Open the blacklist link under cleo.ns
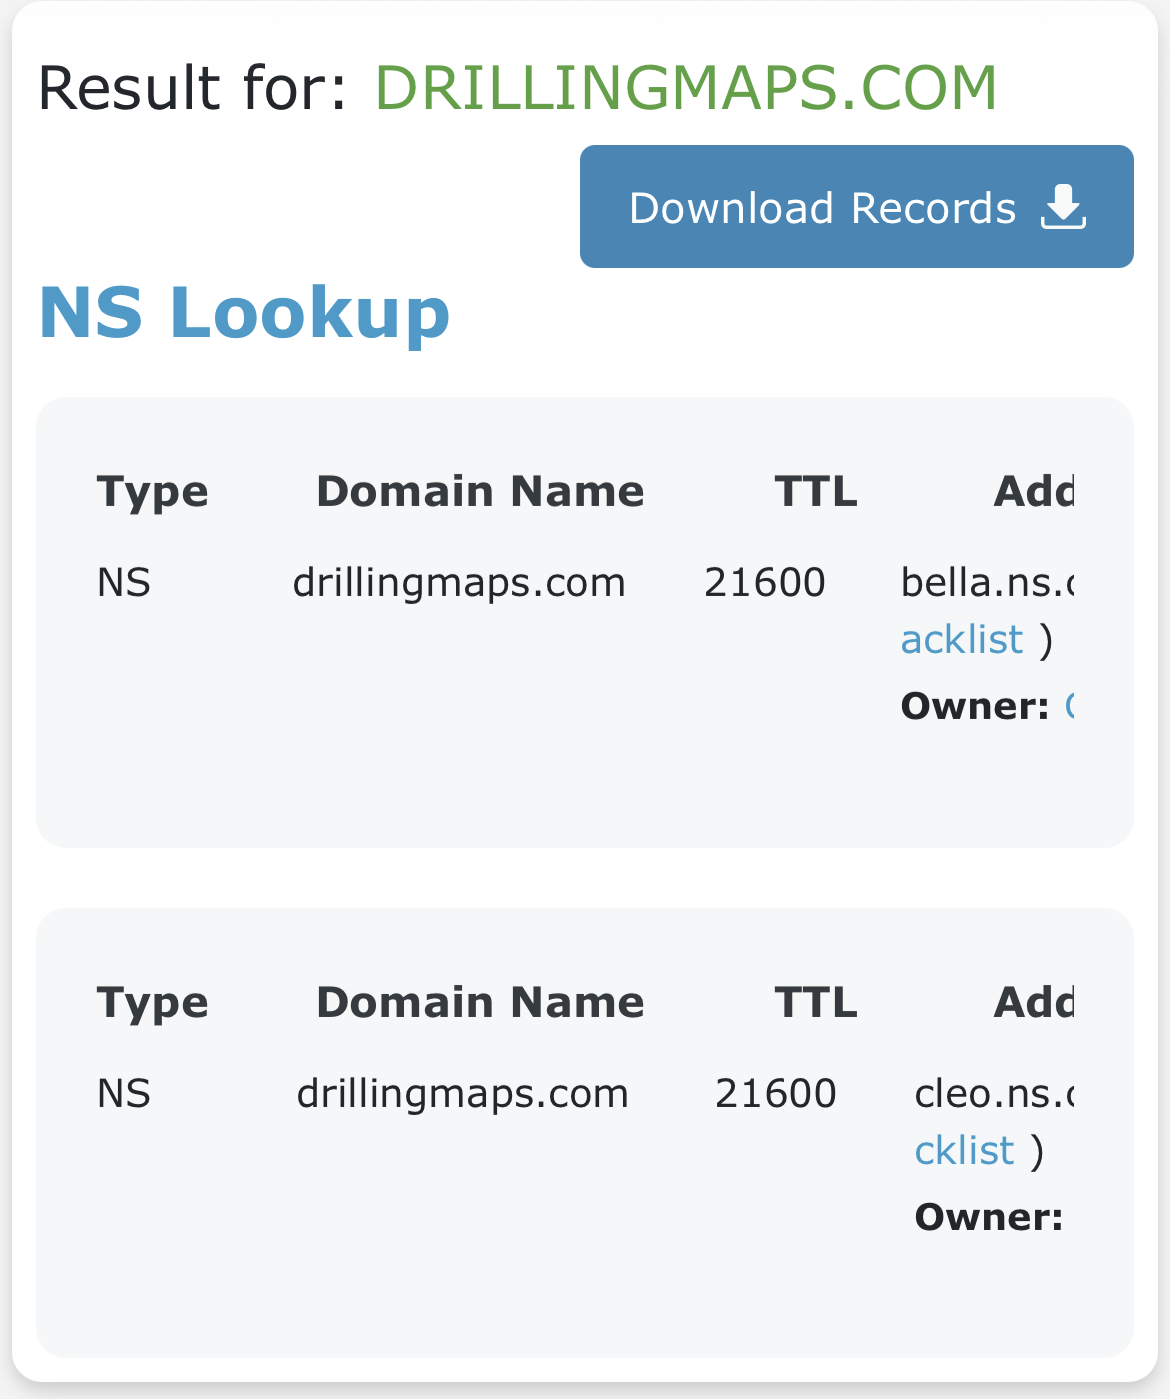This screenshot has height=1399, width=1170. click(964, 1151)
